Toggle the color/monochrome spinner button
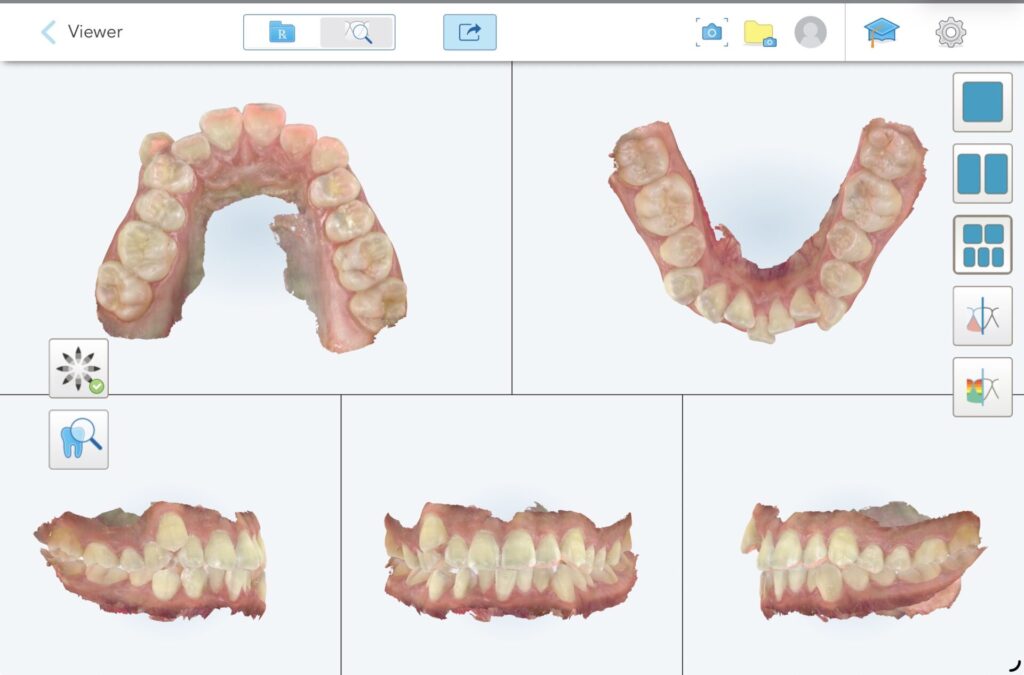 click(78, 368)
